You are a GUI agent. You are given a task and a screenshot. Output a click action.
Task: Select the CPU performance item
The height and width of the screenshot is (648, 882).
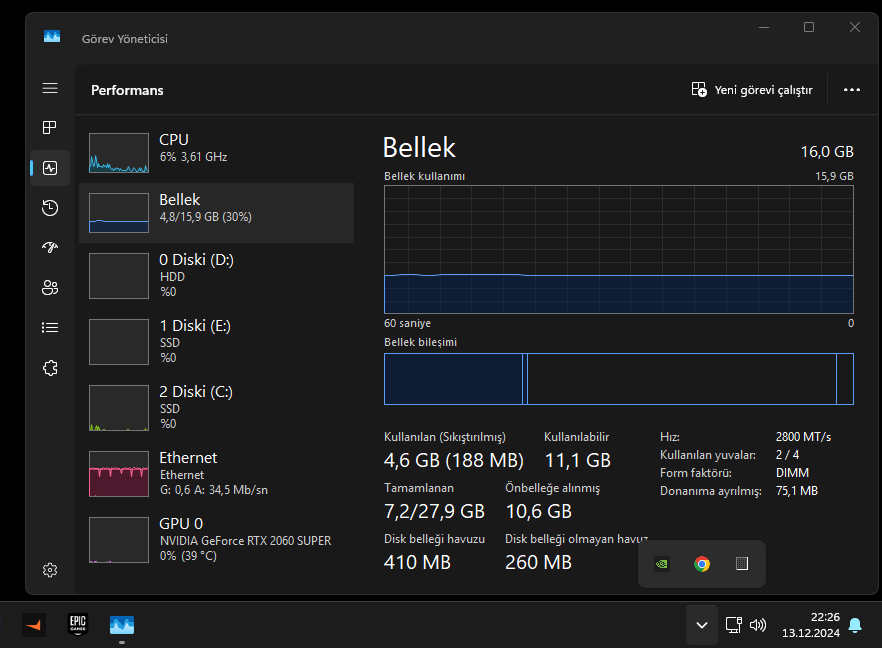[216, 150]
